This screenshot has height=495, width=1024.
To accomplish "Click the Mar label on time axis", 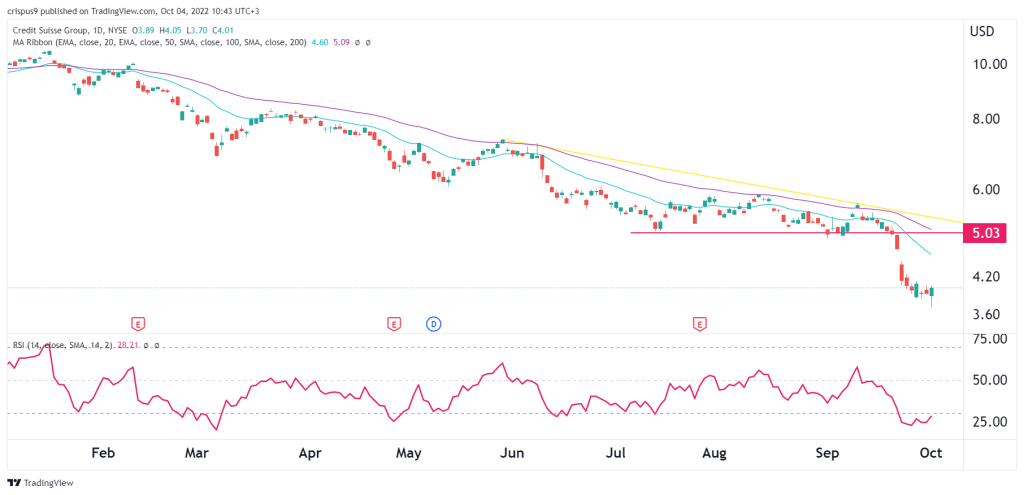I will click(197, 453).
